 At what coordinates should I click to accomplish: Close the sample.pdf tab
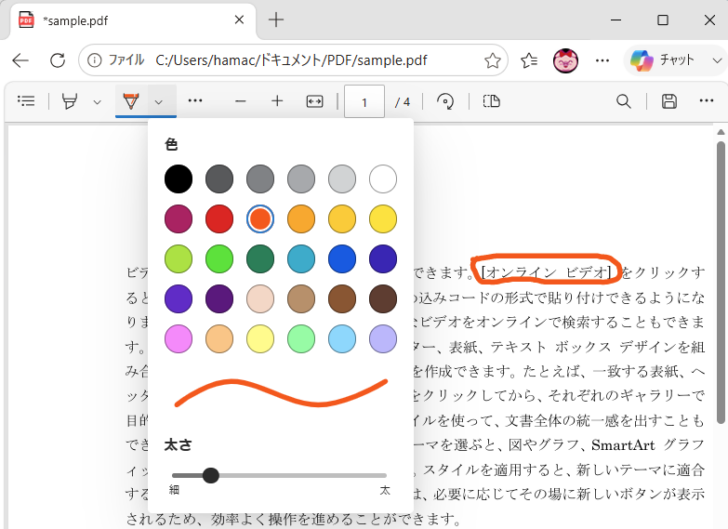coord(239,20)
